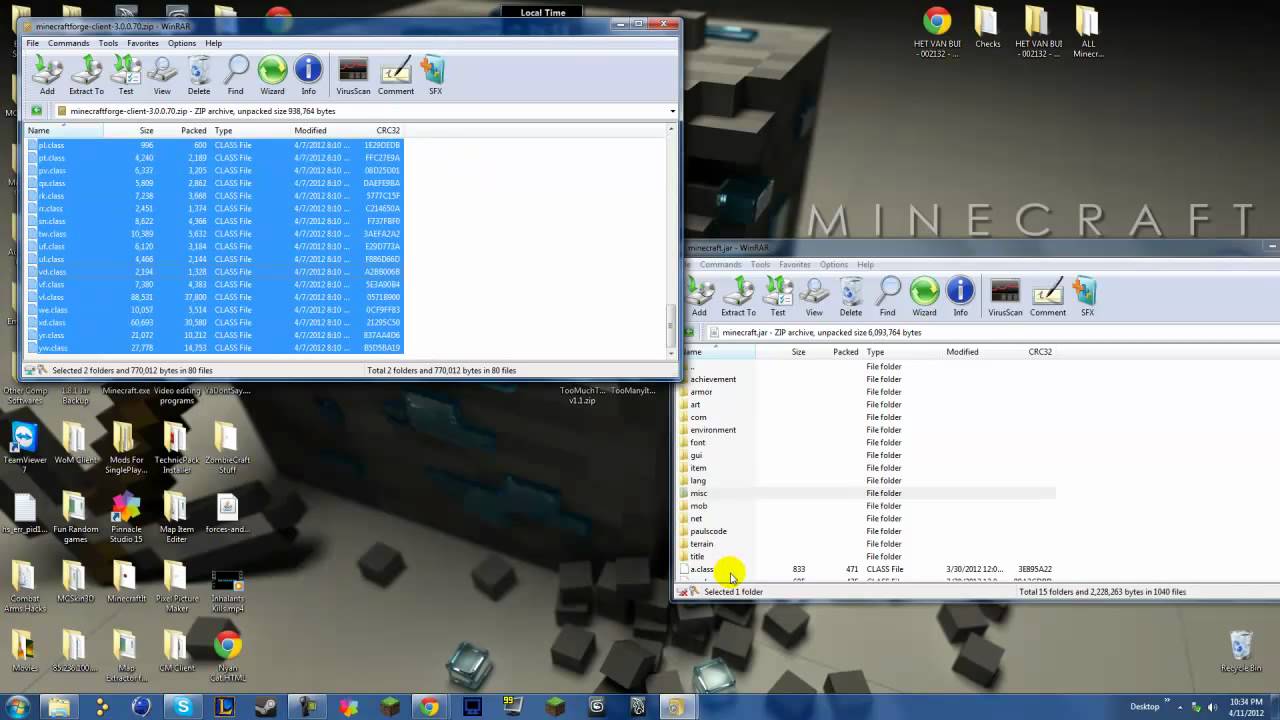Show Info in minecraftforge window
The height and width of the screenshot is (720, 1280).
pos(308,75)
